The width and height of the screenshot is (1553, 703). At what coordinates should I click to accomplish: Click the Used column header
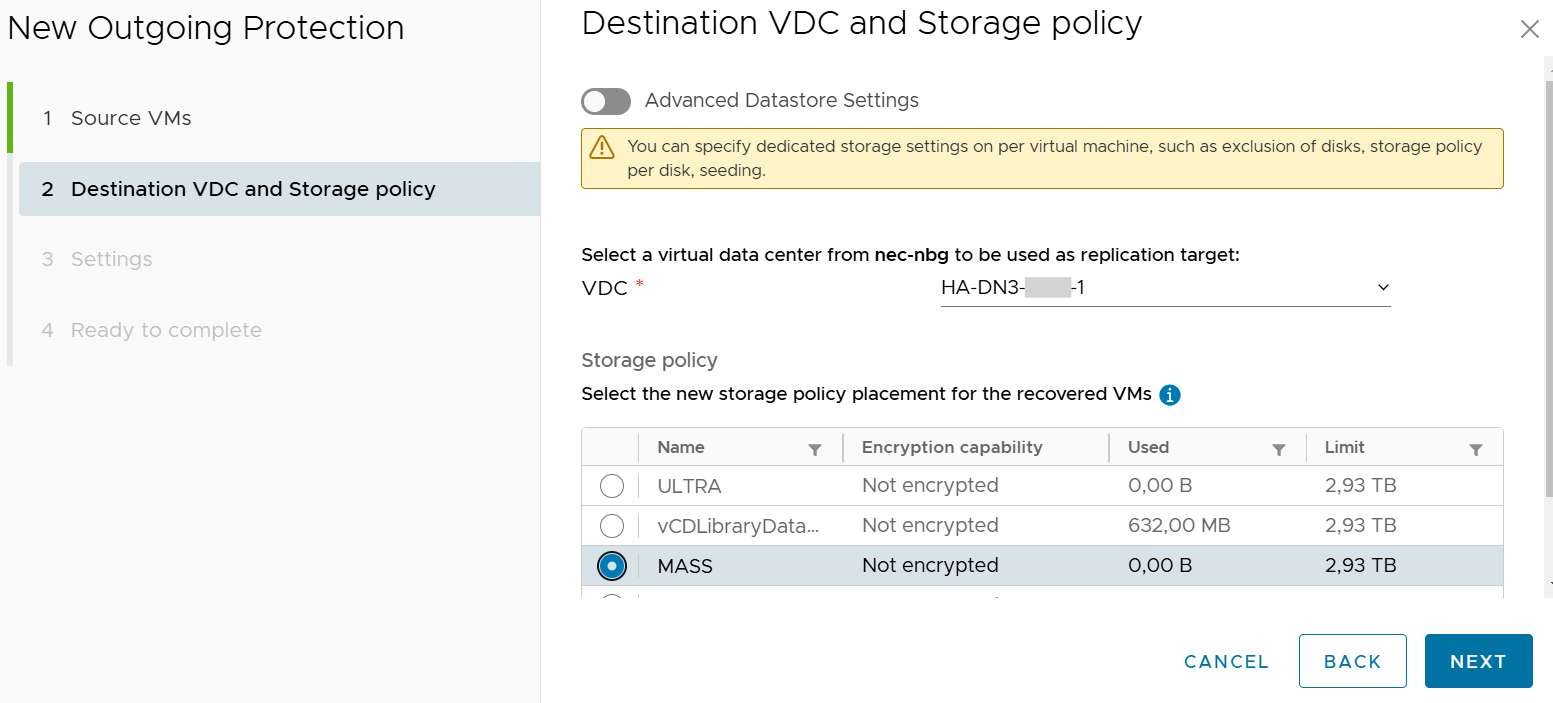(x=1148, y=447)
